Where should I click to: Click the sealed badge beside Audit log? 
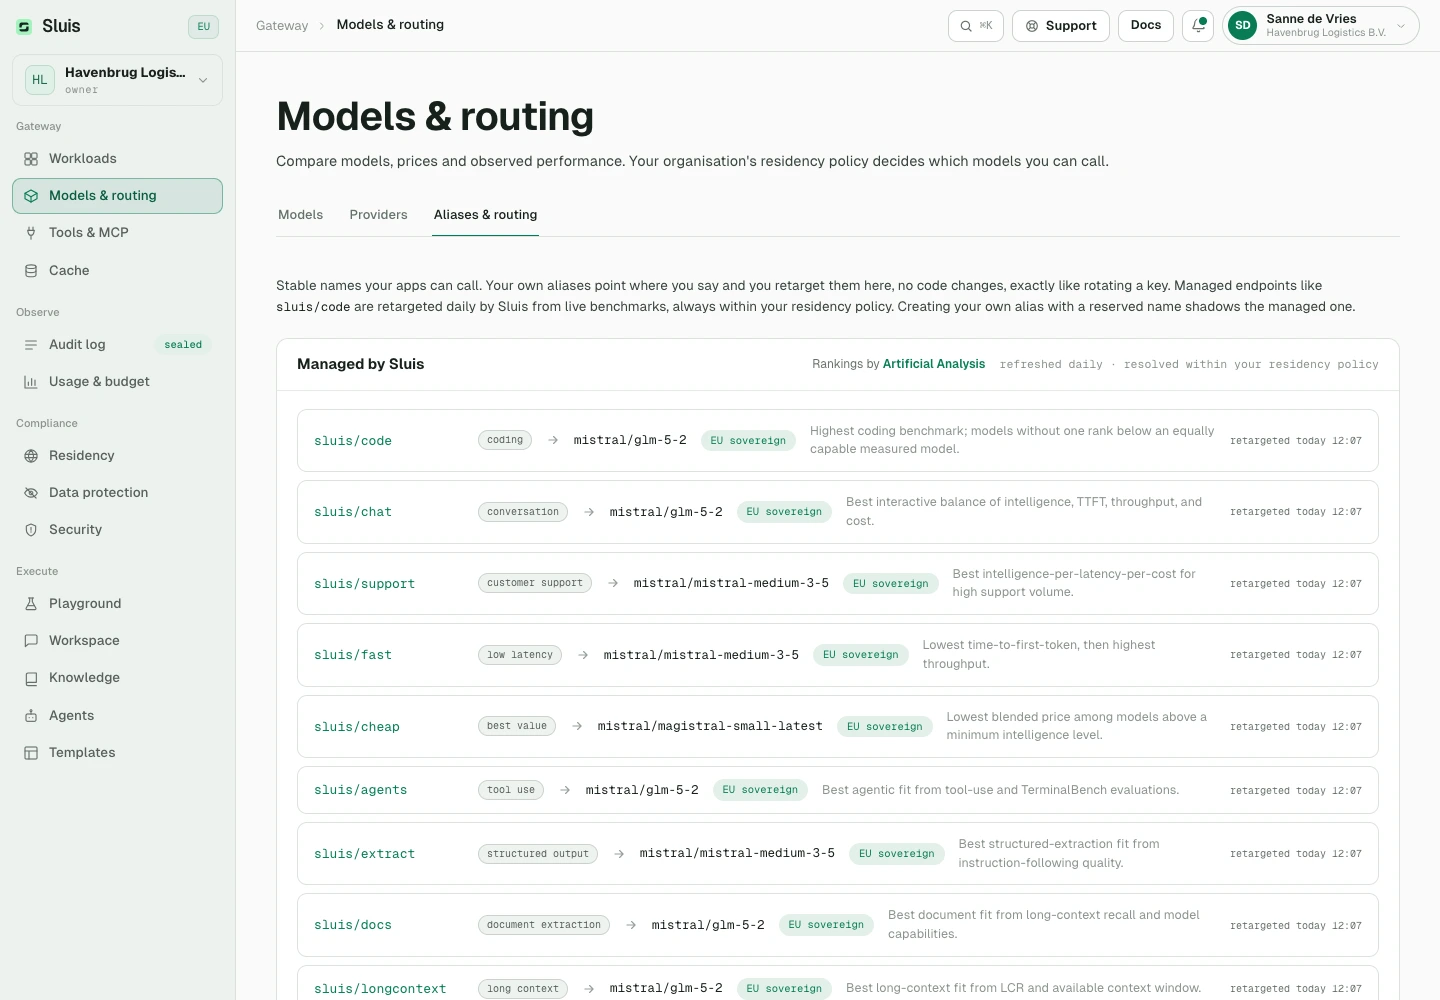coord(183,345)
